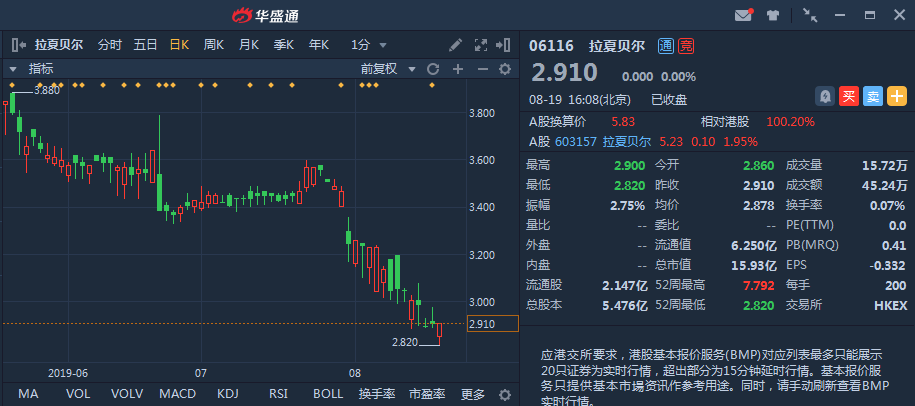Open the mail messages icon
The width and height of the screenshot is (915, 406).
click(743, 15)
